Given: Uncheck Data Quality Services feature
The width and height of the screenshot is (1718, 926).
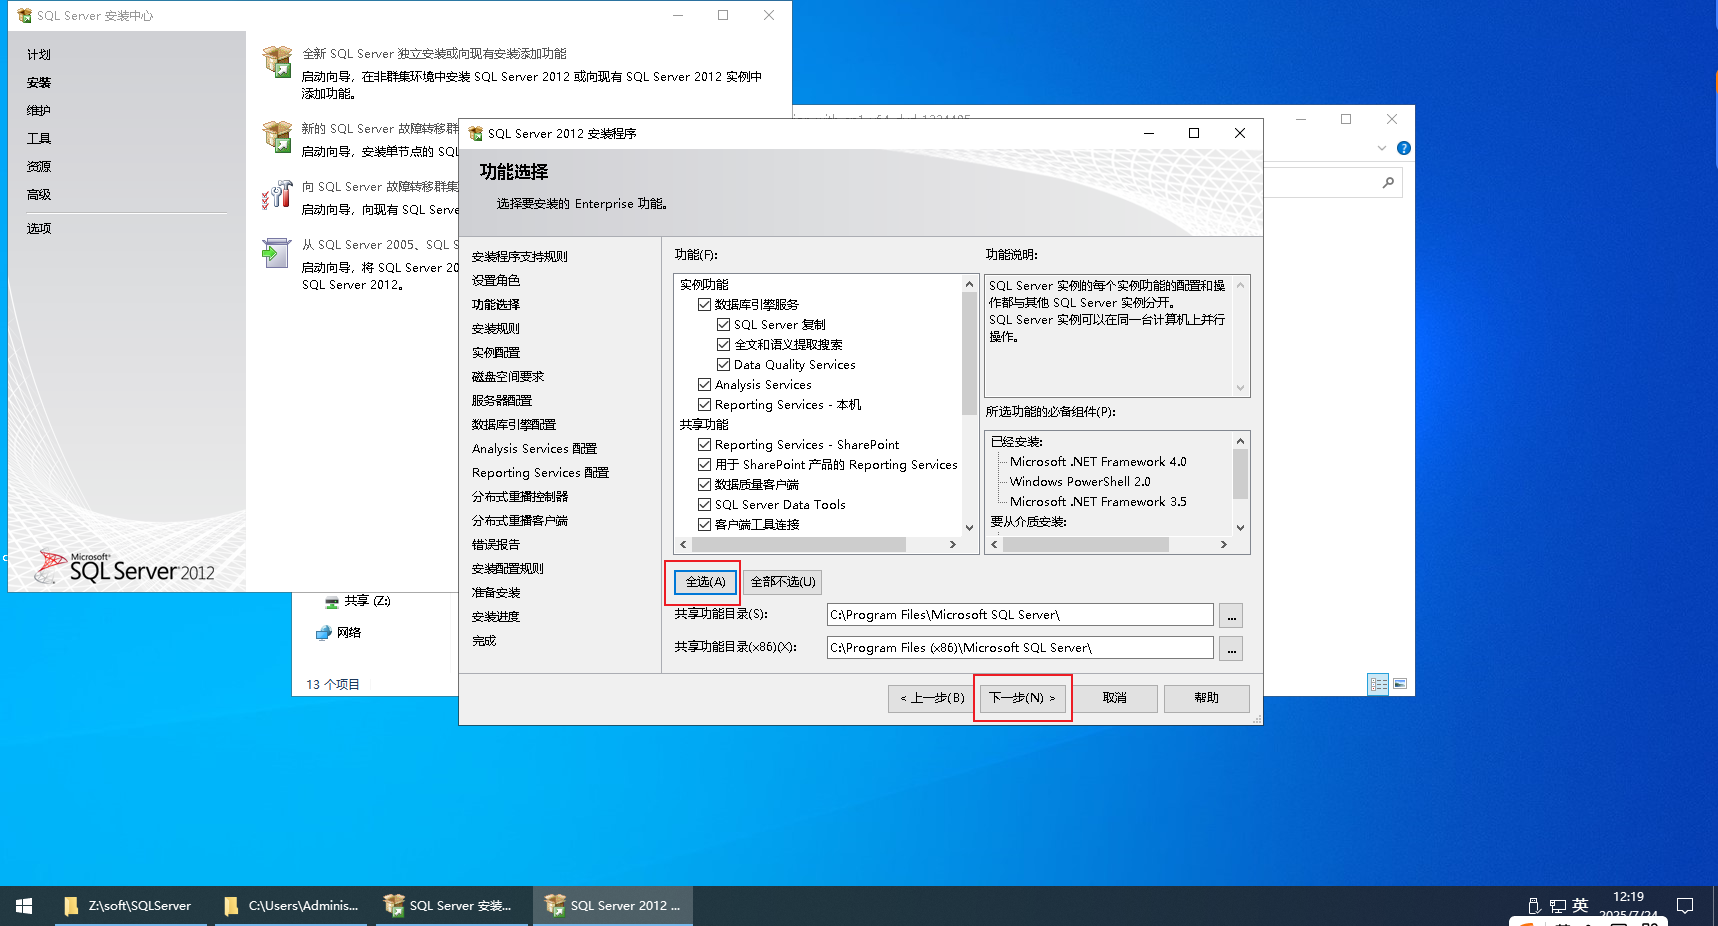Looking at the screenshot, I should tap(723, 365).
